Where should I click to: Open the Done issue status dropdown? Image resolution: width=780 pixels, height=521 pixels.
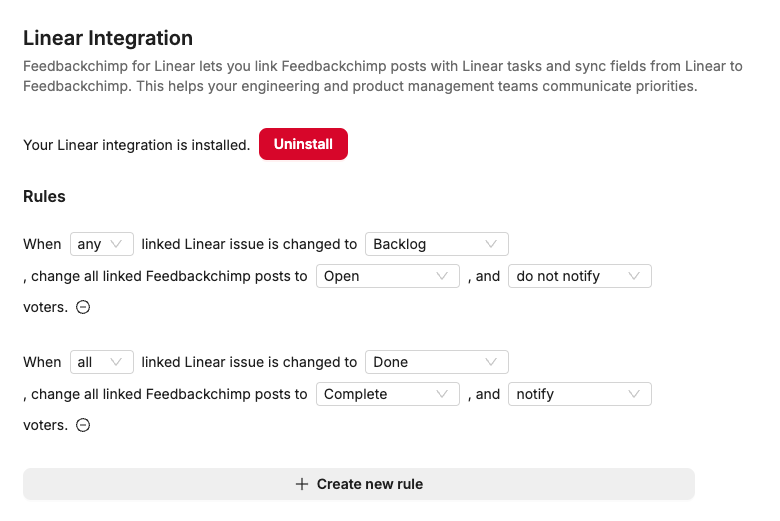tap(436, 362)
